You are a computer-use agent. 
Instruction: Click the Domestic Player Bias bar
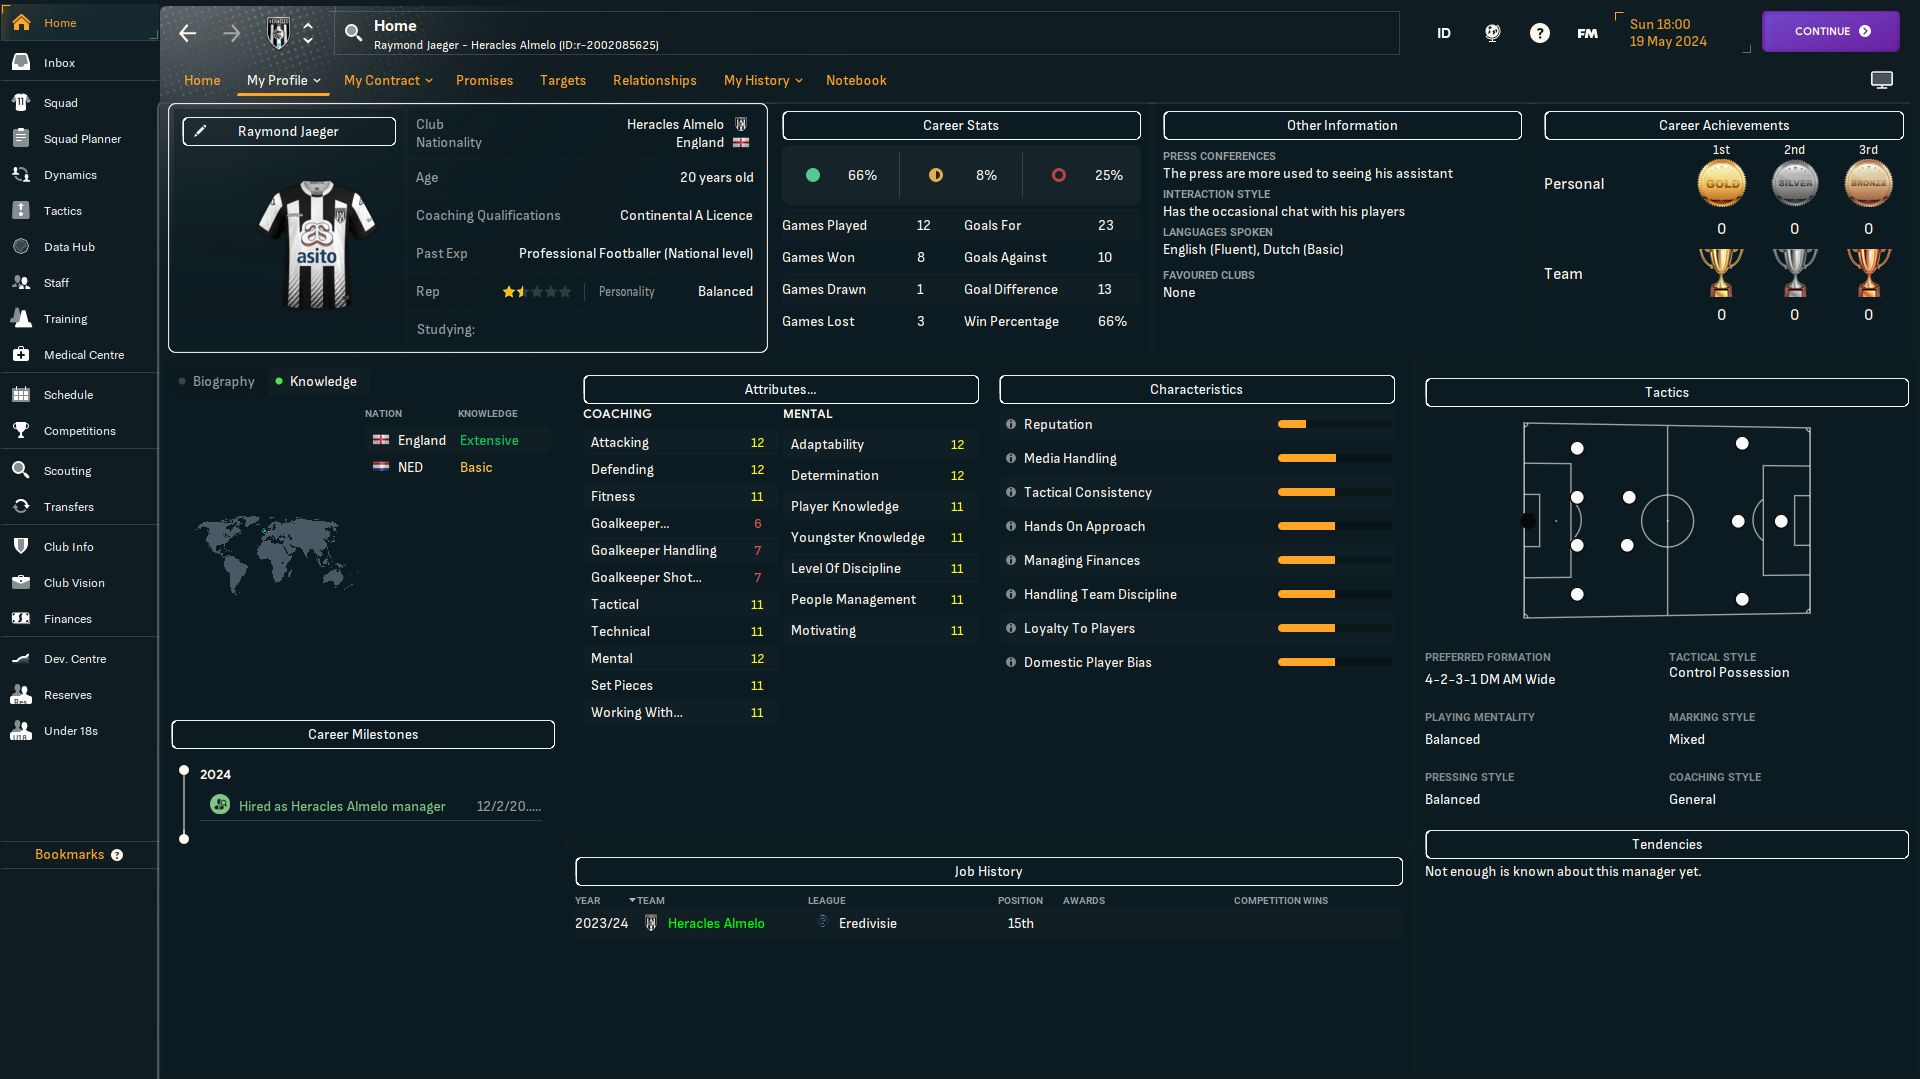pos(1335,662)
